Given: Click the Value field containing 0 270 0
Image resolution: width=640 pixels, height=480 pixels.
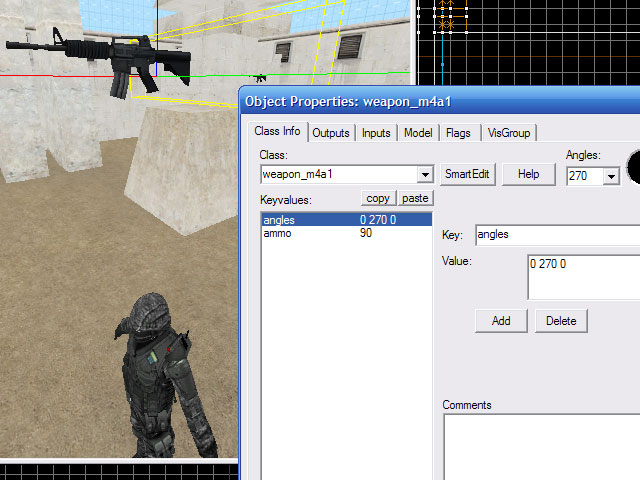Looking at the screenshot, I should pyautogui.click(x=584, y=278).
